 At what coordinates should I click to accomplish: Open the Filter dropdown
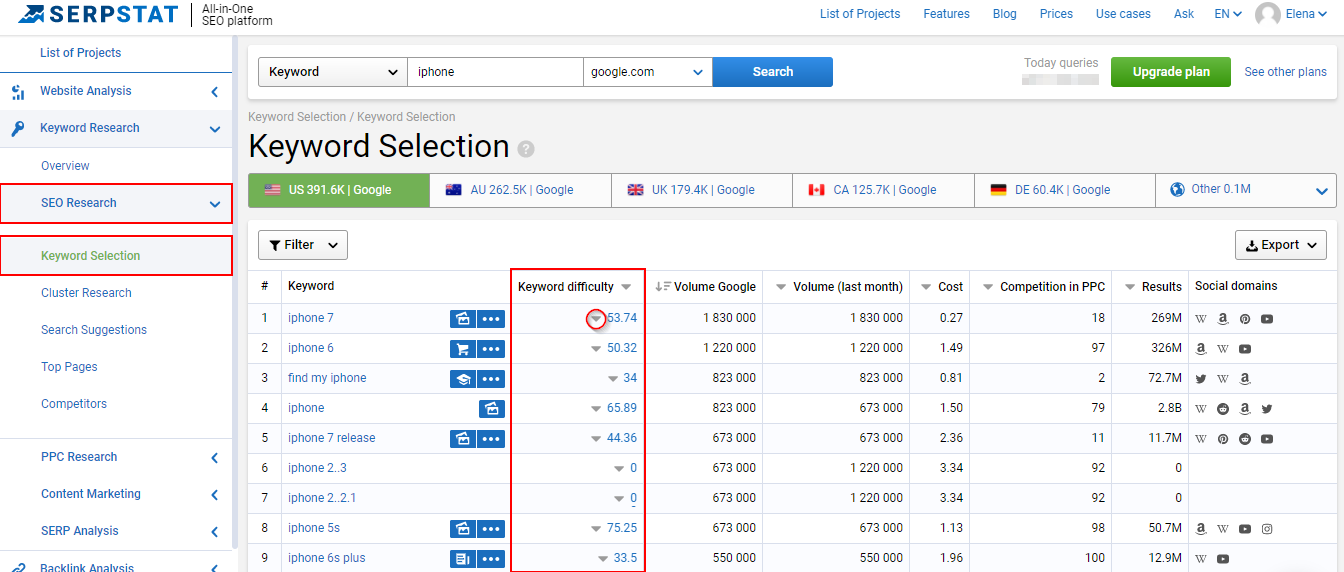tap(303, 245)
